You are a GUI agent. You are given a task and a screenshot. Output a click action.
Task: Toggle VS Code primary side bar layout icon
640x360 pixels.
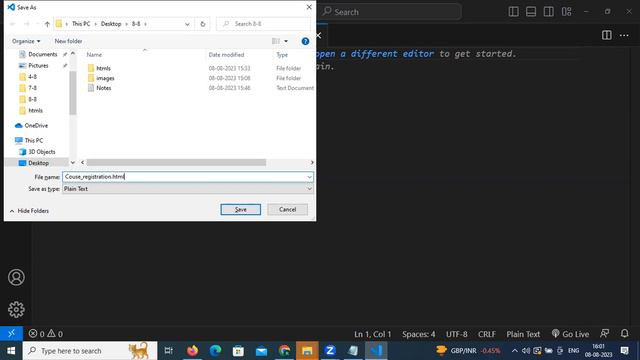pos(513,11)
